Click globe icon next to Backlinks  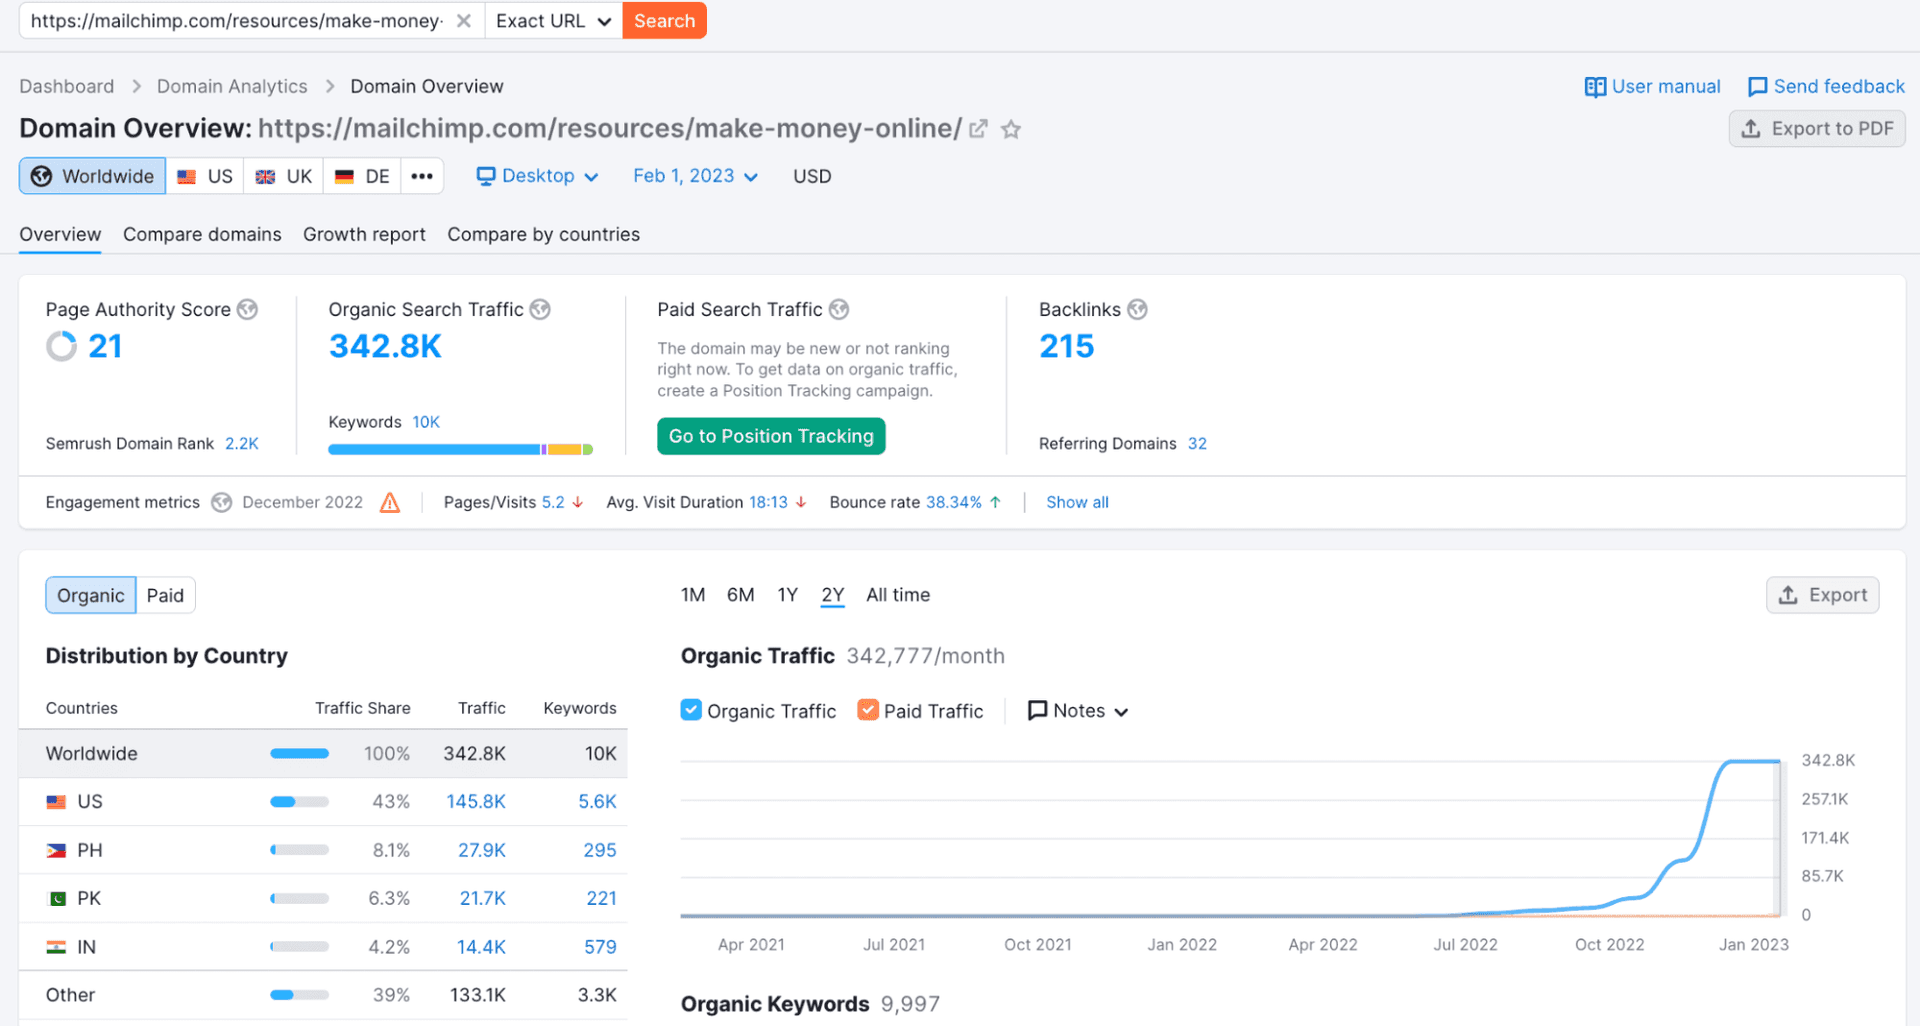1137,310
